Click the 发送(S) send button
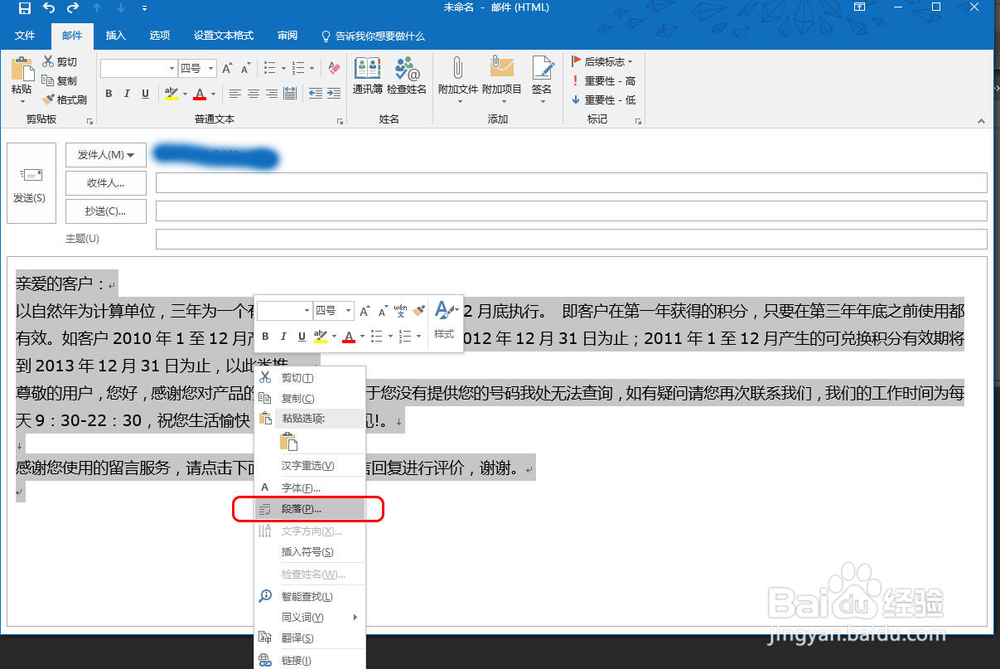The width and height of the screenshot is (1000, 669). click(31, 185)
